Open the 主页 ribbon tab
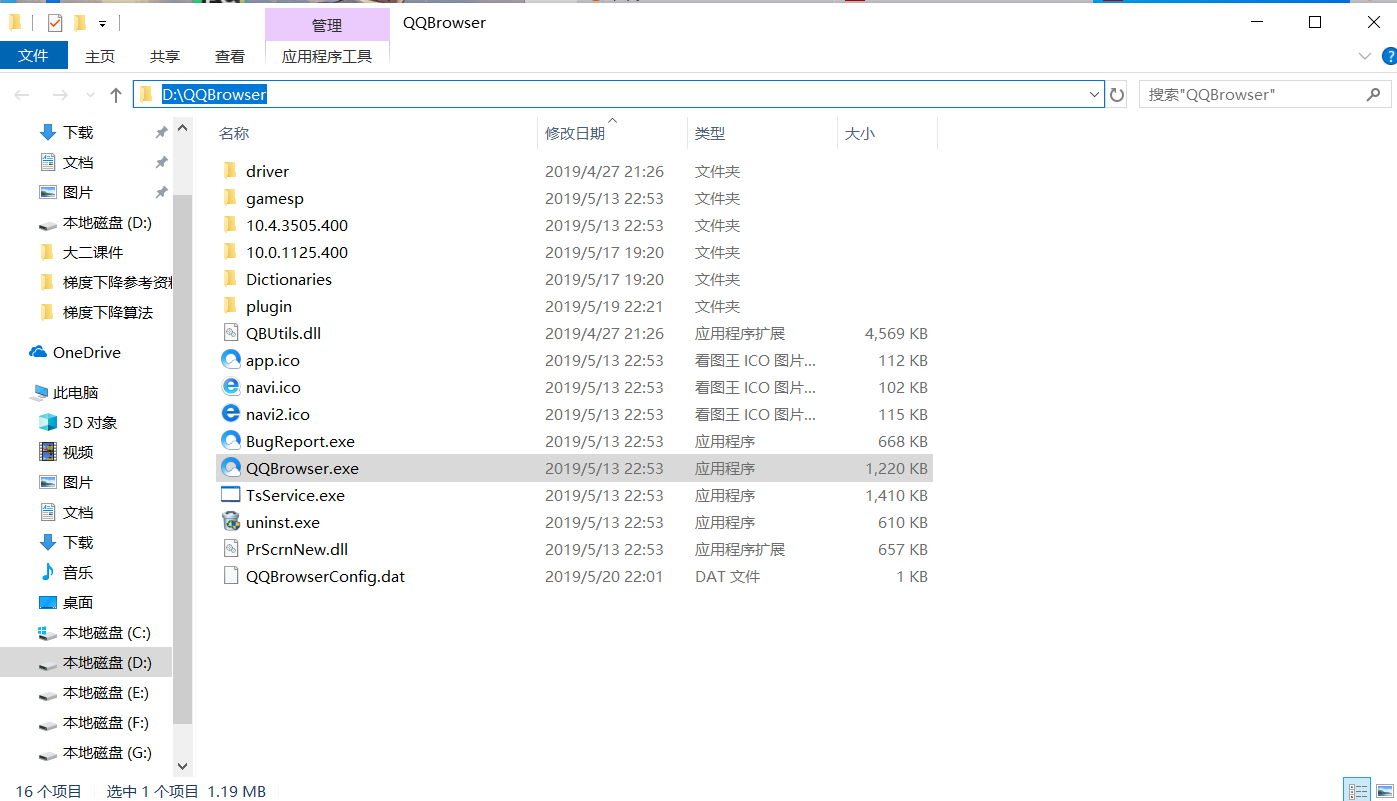 [x=100, y=57]
